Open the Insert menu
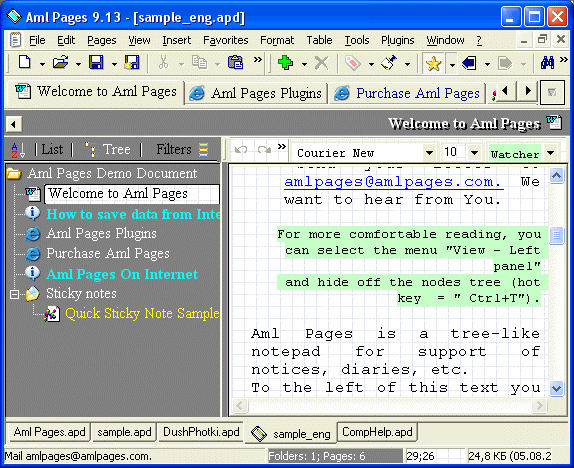This screenshot has height=468, width=574. click(176, 40)
